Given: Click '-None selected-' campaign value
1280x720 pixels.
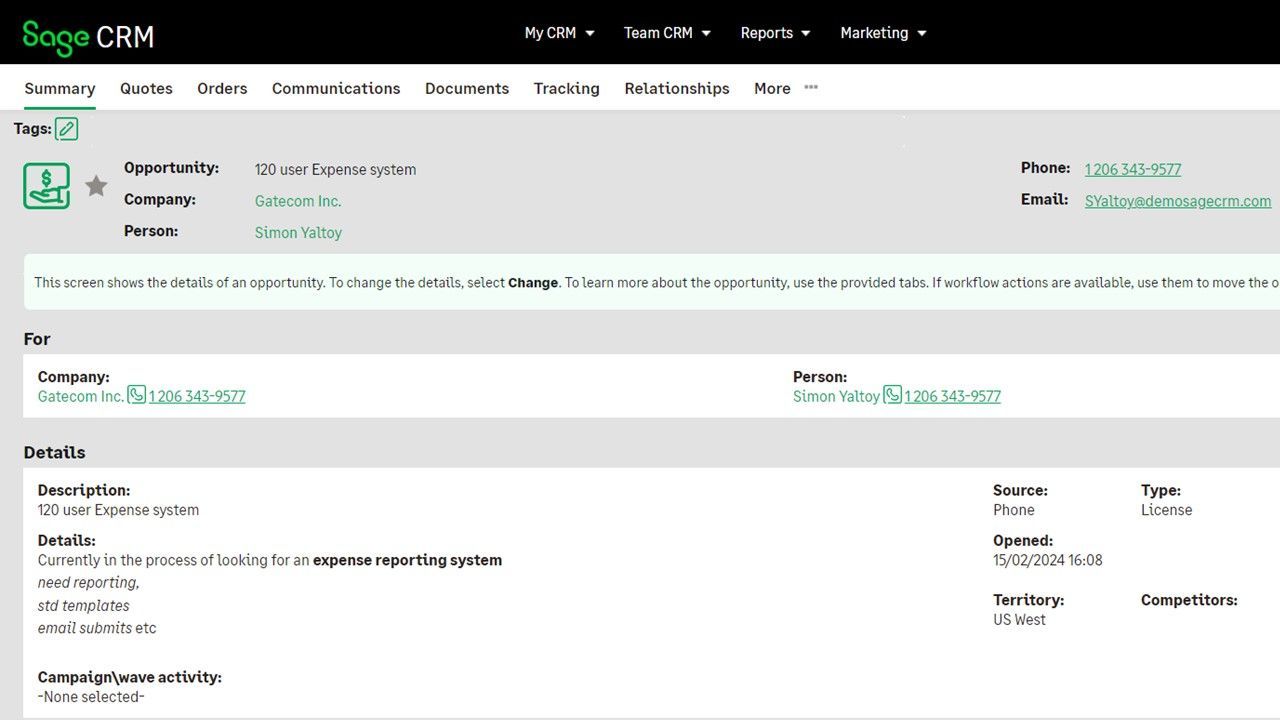Looking at the screenshot, I should (91, 697).
